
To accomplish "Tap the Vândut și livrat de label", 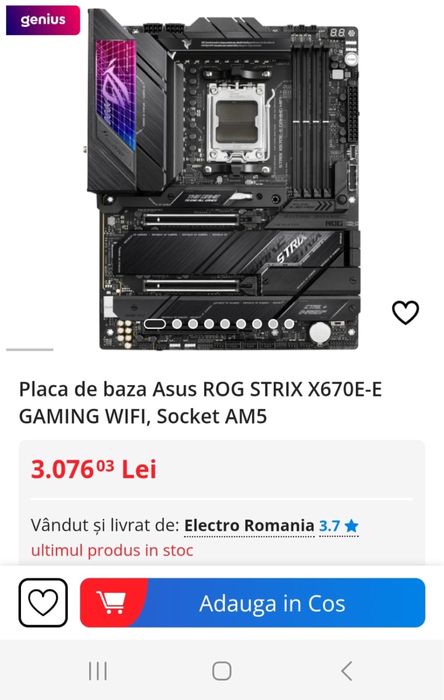I will click(105, 525).
